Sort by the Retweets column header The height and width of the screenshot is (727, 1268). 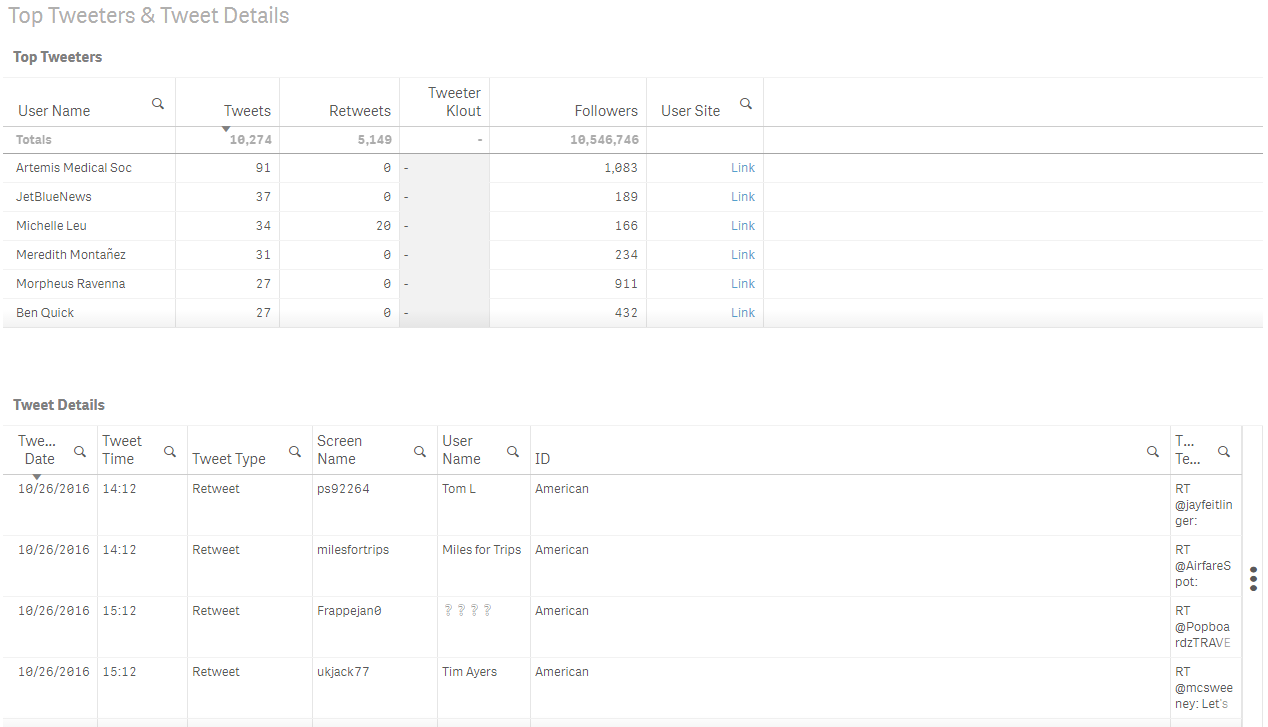tap(360, 111)
